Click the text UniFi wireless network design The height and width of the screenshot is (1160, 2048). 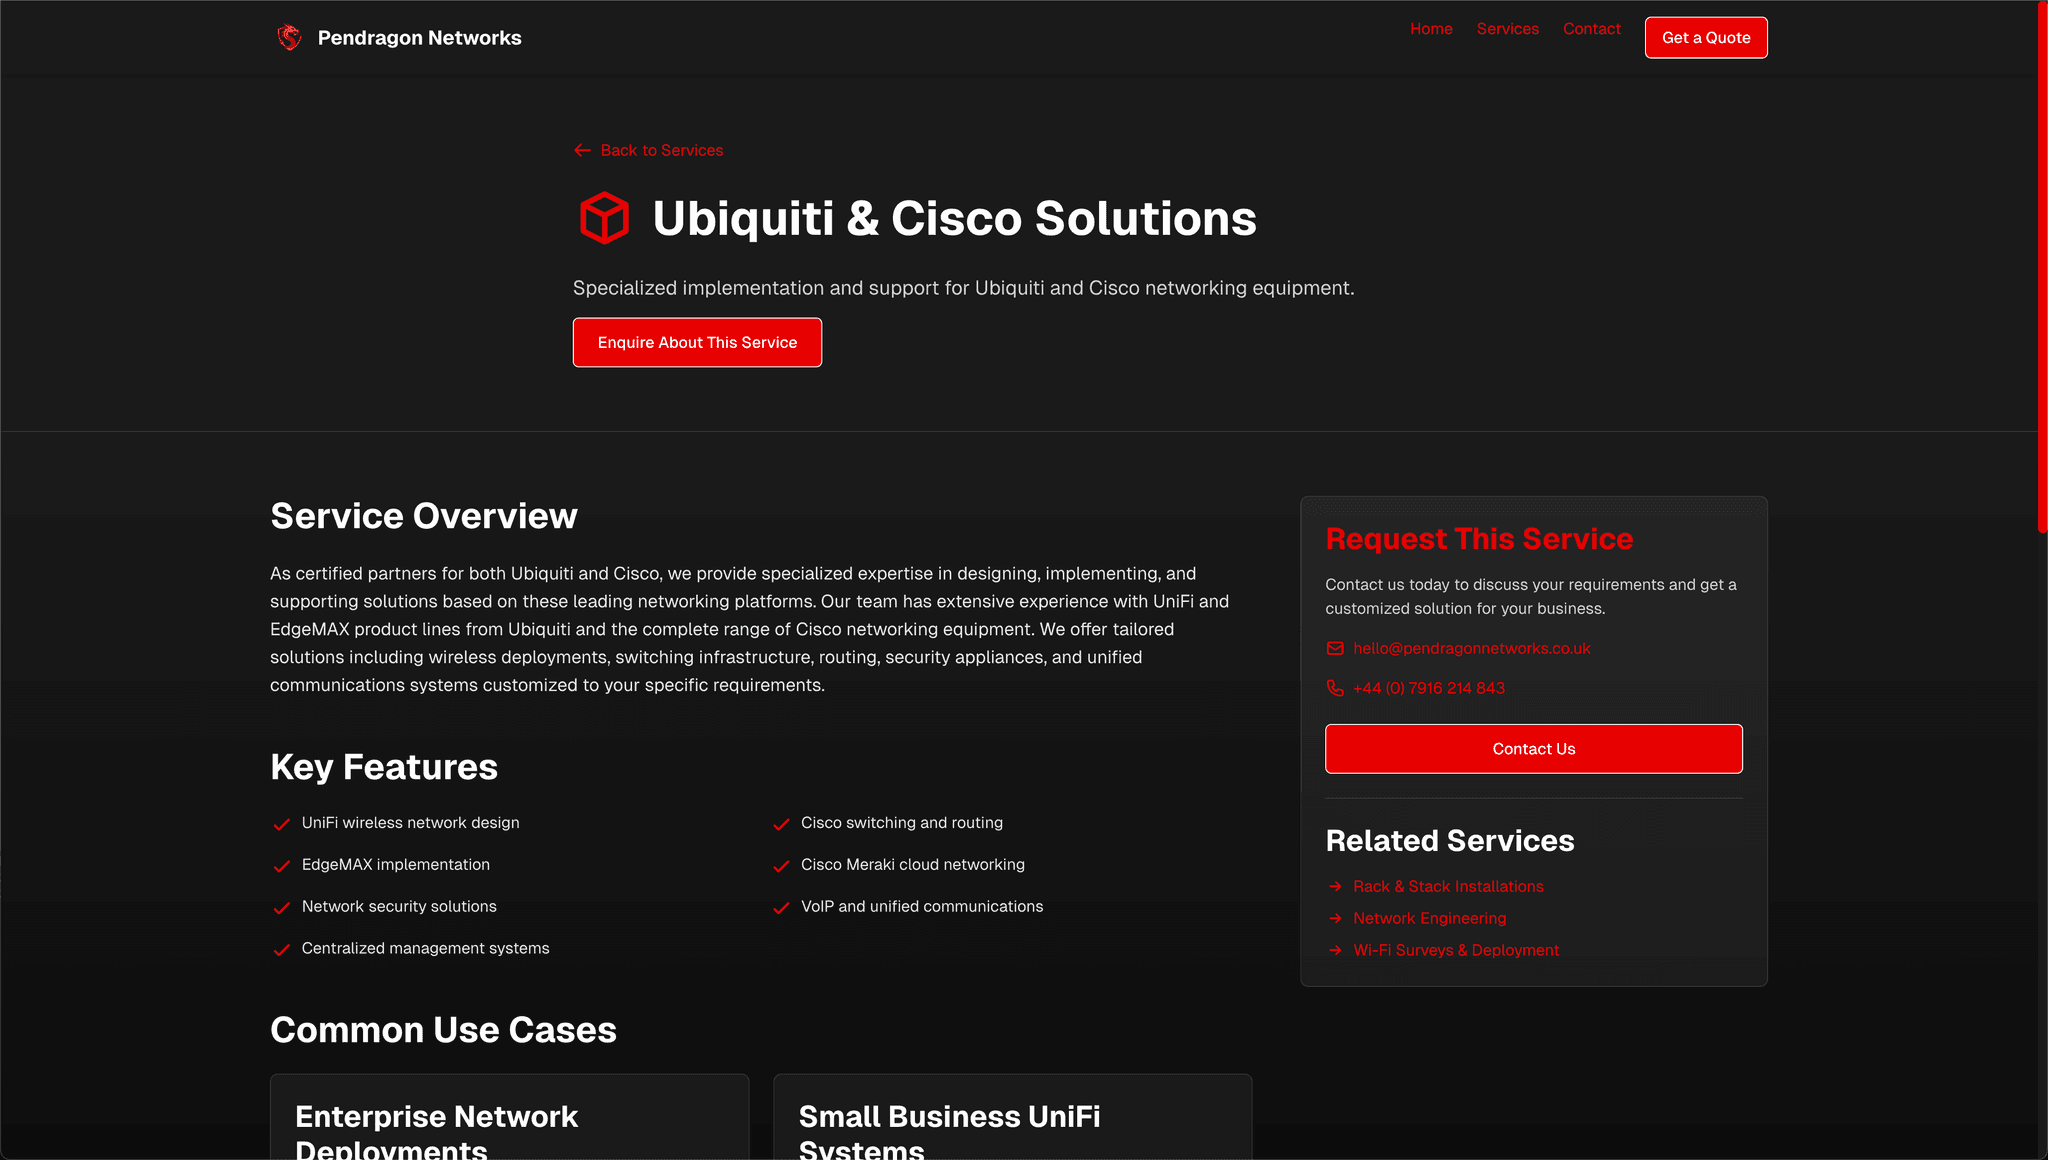point(411,823)
